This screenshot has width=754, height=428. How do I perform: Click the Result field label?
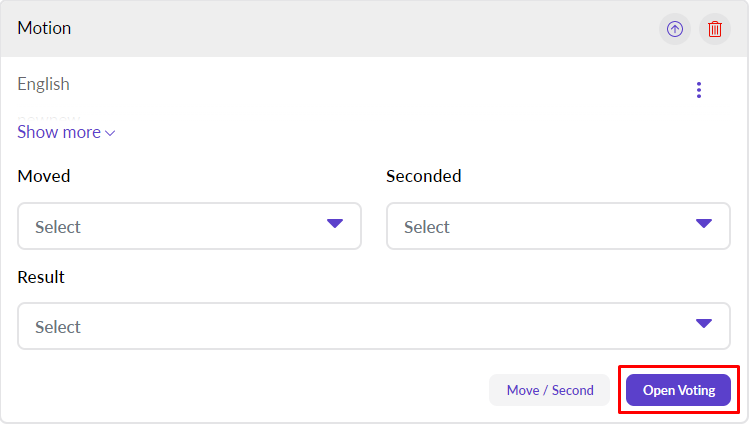pyautogui.click(x=41, y=276)
